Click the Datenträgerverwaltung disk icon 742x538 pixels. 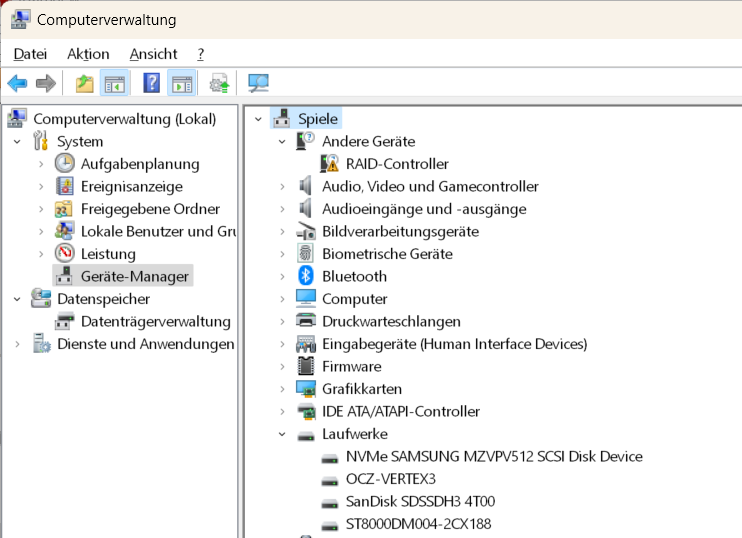[x=64, y=321]
